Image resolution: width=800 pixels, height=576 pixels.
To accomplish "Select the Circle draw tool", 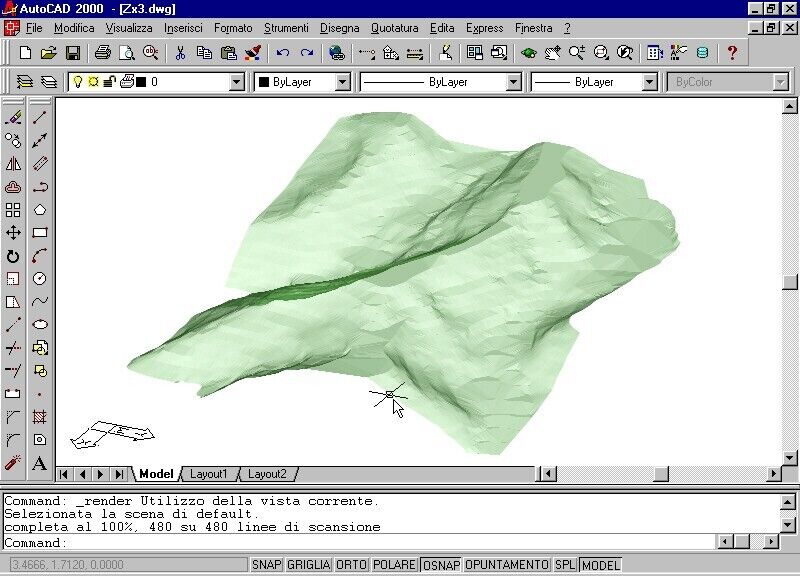I will point(40,279).
